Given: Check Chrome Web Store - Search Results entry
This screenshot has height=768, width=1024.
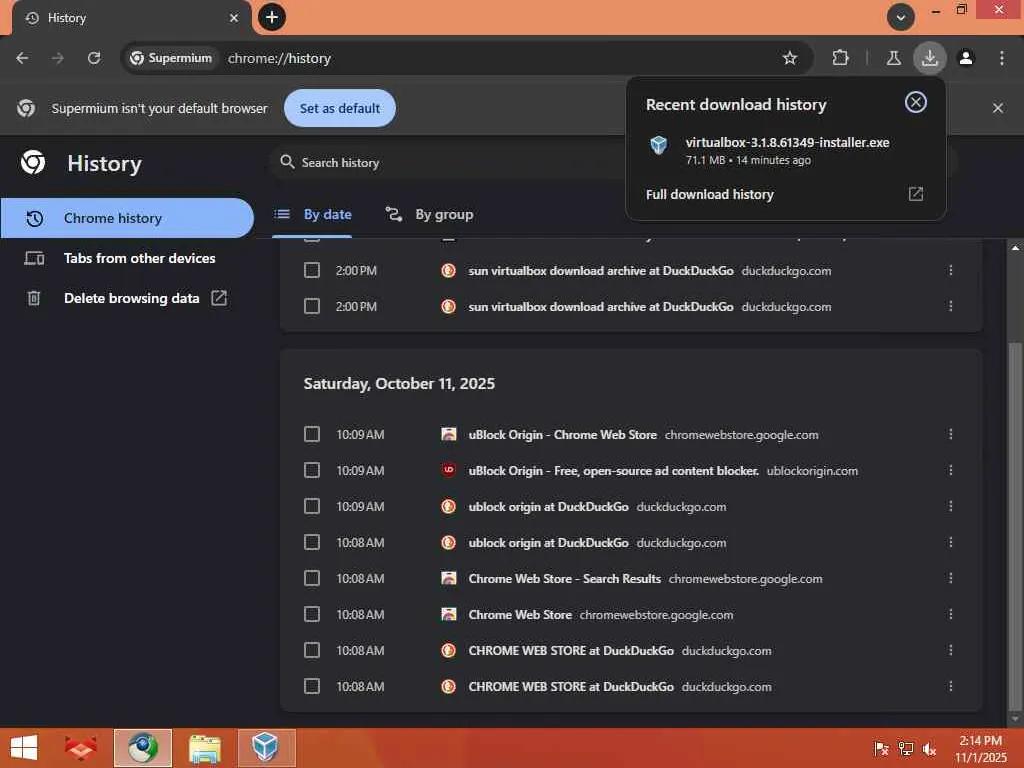Looking at the screenshot, I should [312, 578].
